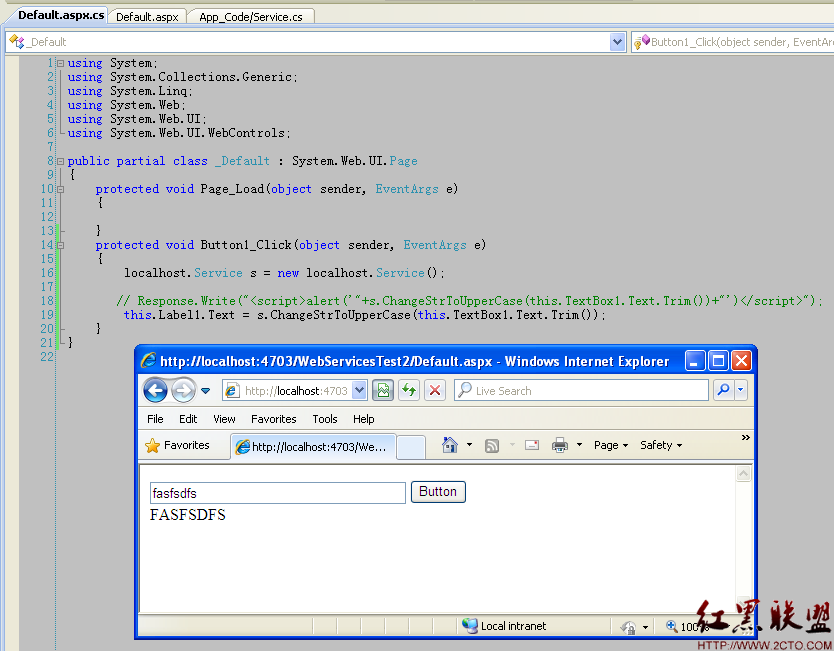This screenshot has height=651, width=834.
Task: Open the File menu in Internet Explorer
Action: (x=155, y=419)
